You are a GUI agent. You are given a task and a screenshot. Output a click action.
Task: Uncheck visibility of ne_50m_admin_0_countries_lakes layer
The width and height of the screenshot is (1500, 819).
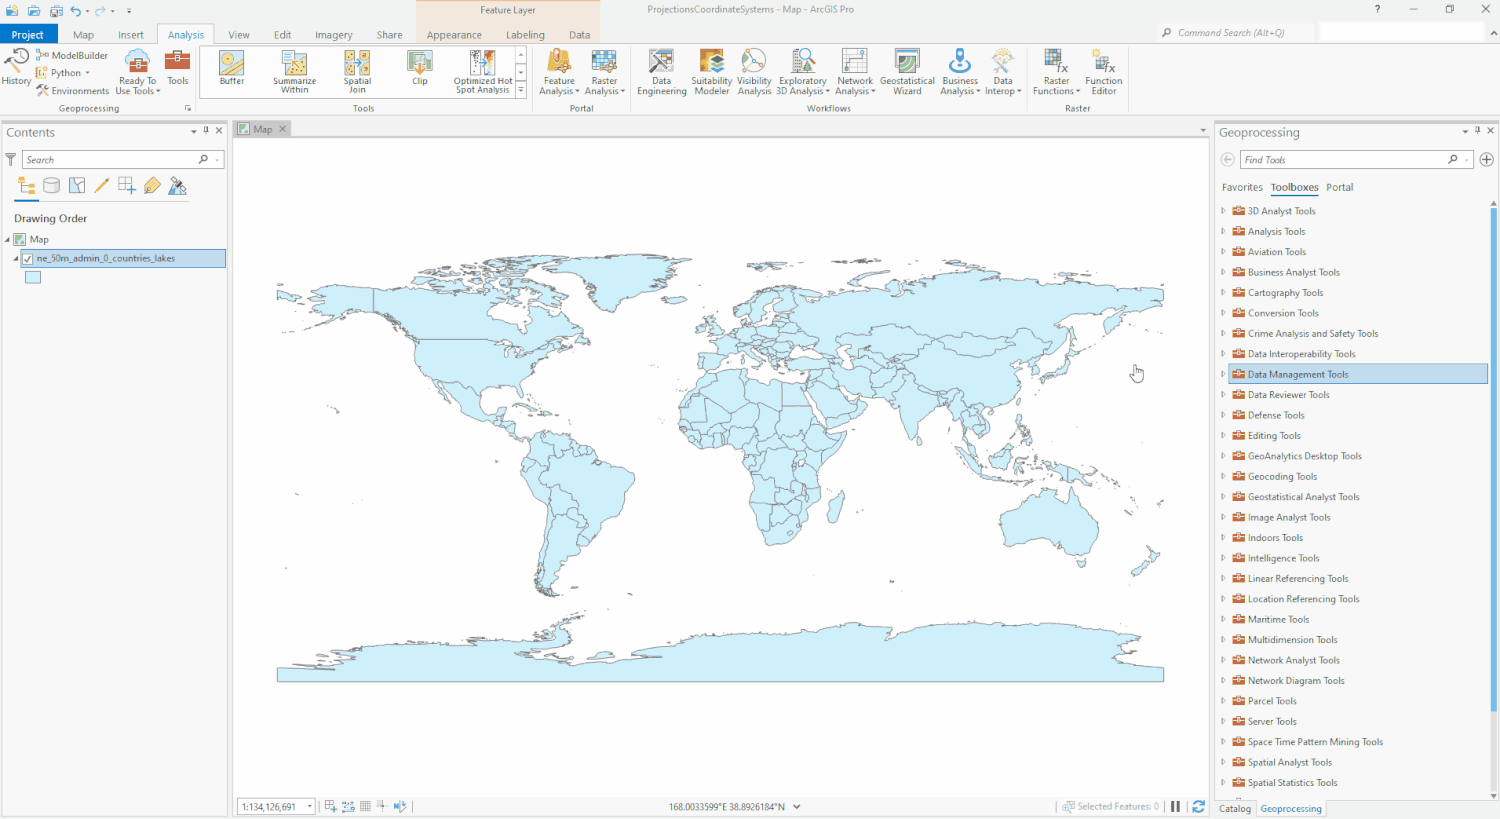pyautogui.click(x=27, y=258)
